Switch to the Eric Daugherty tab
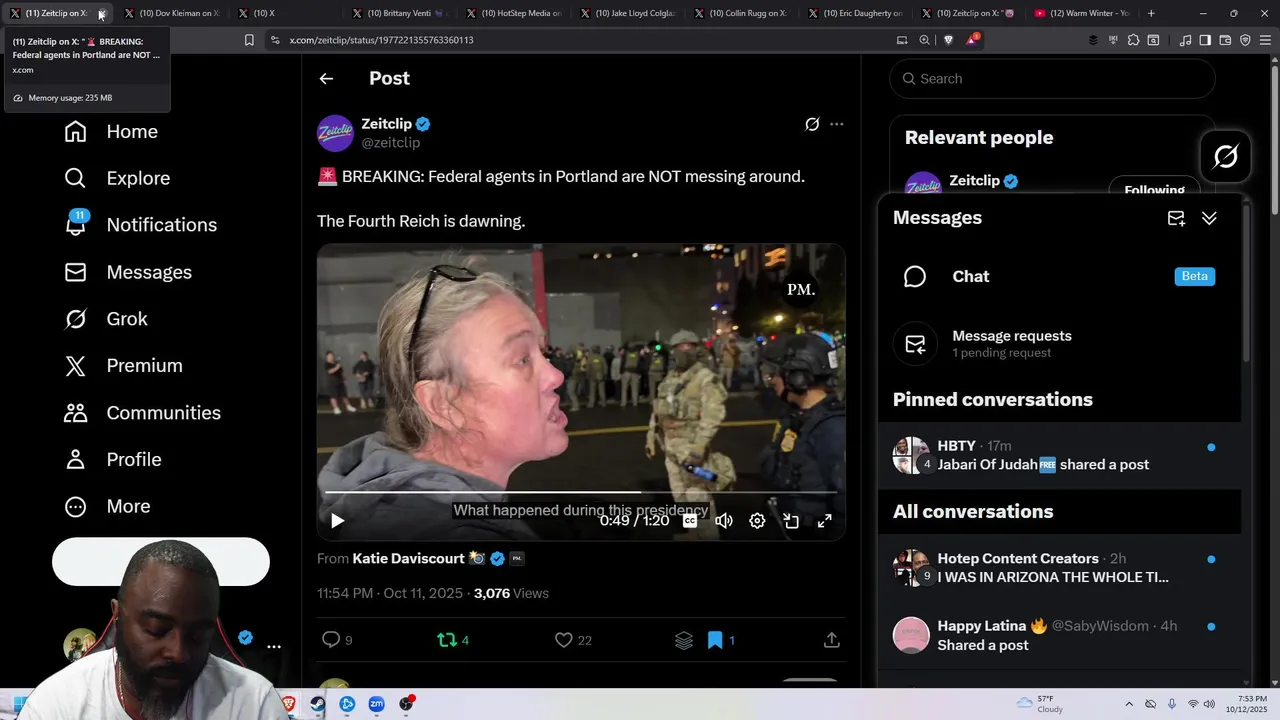This screenshot has height=720, width=1280. pyautogui.click(x=857, y=13)
